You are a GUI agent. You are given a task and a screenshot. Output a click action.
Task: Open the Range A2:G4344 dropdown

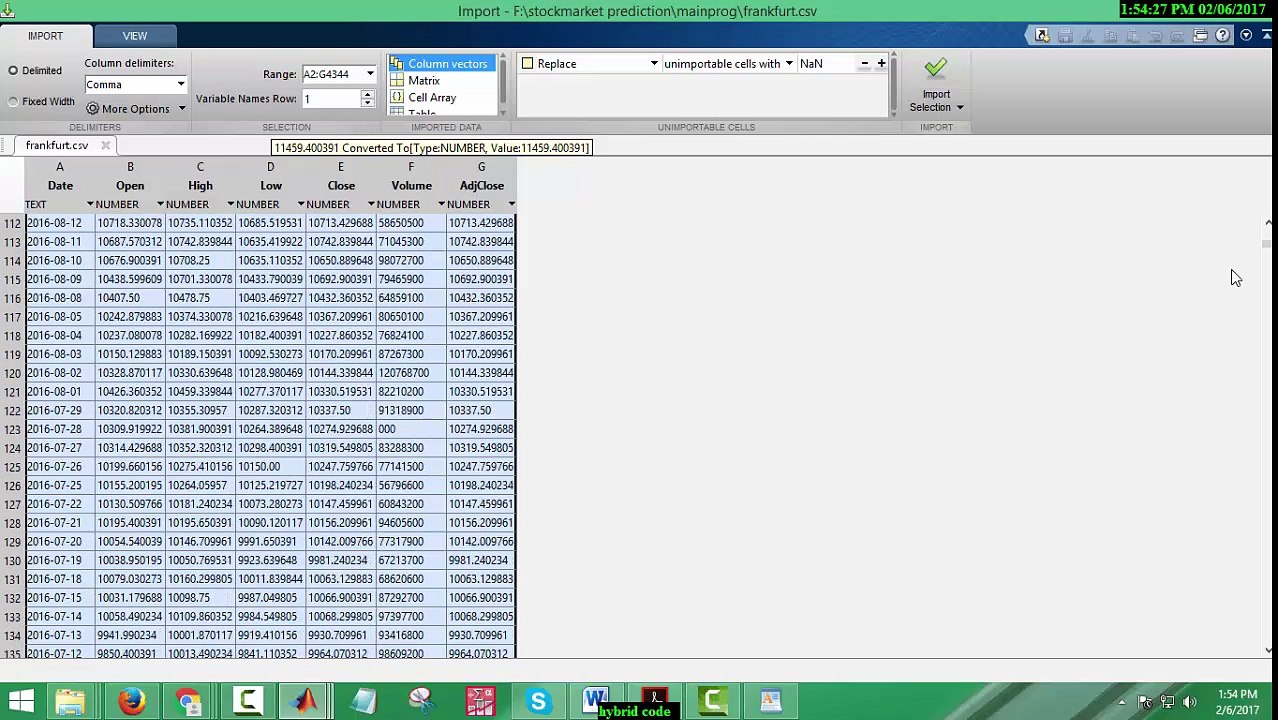pos(370,74)
